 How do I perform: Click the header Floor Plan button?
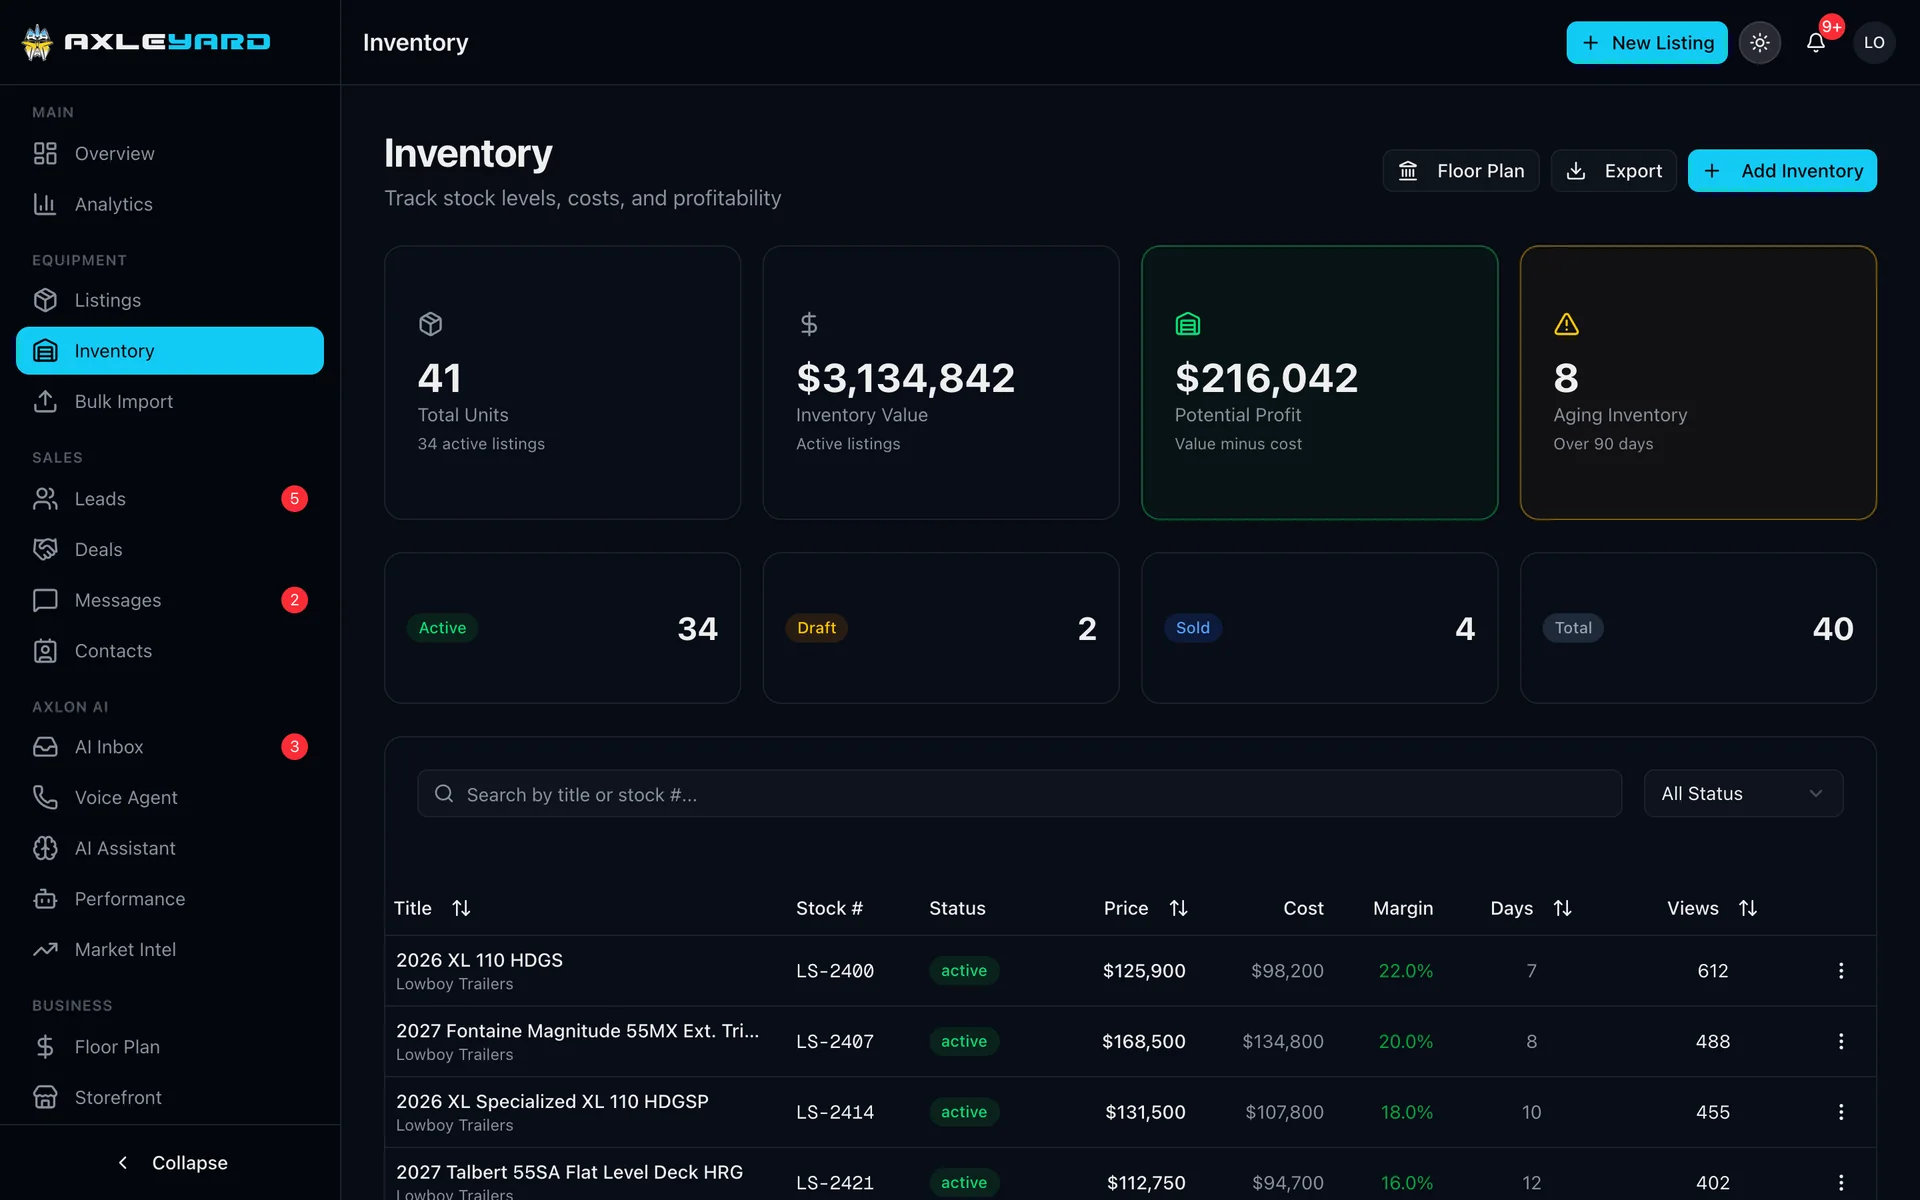coord(1460,171)
